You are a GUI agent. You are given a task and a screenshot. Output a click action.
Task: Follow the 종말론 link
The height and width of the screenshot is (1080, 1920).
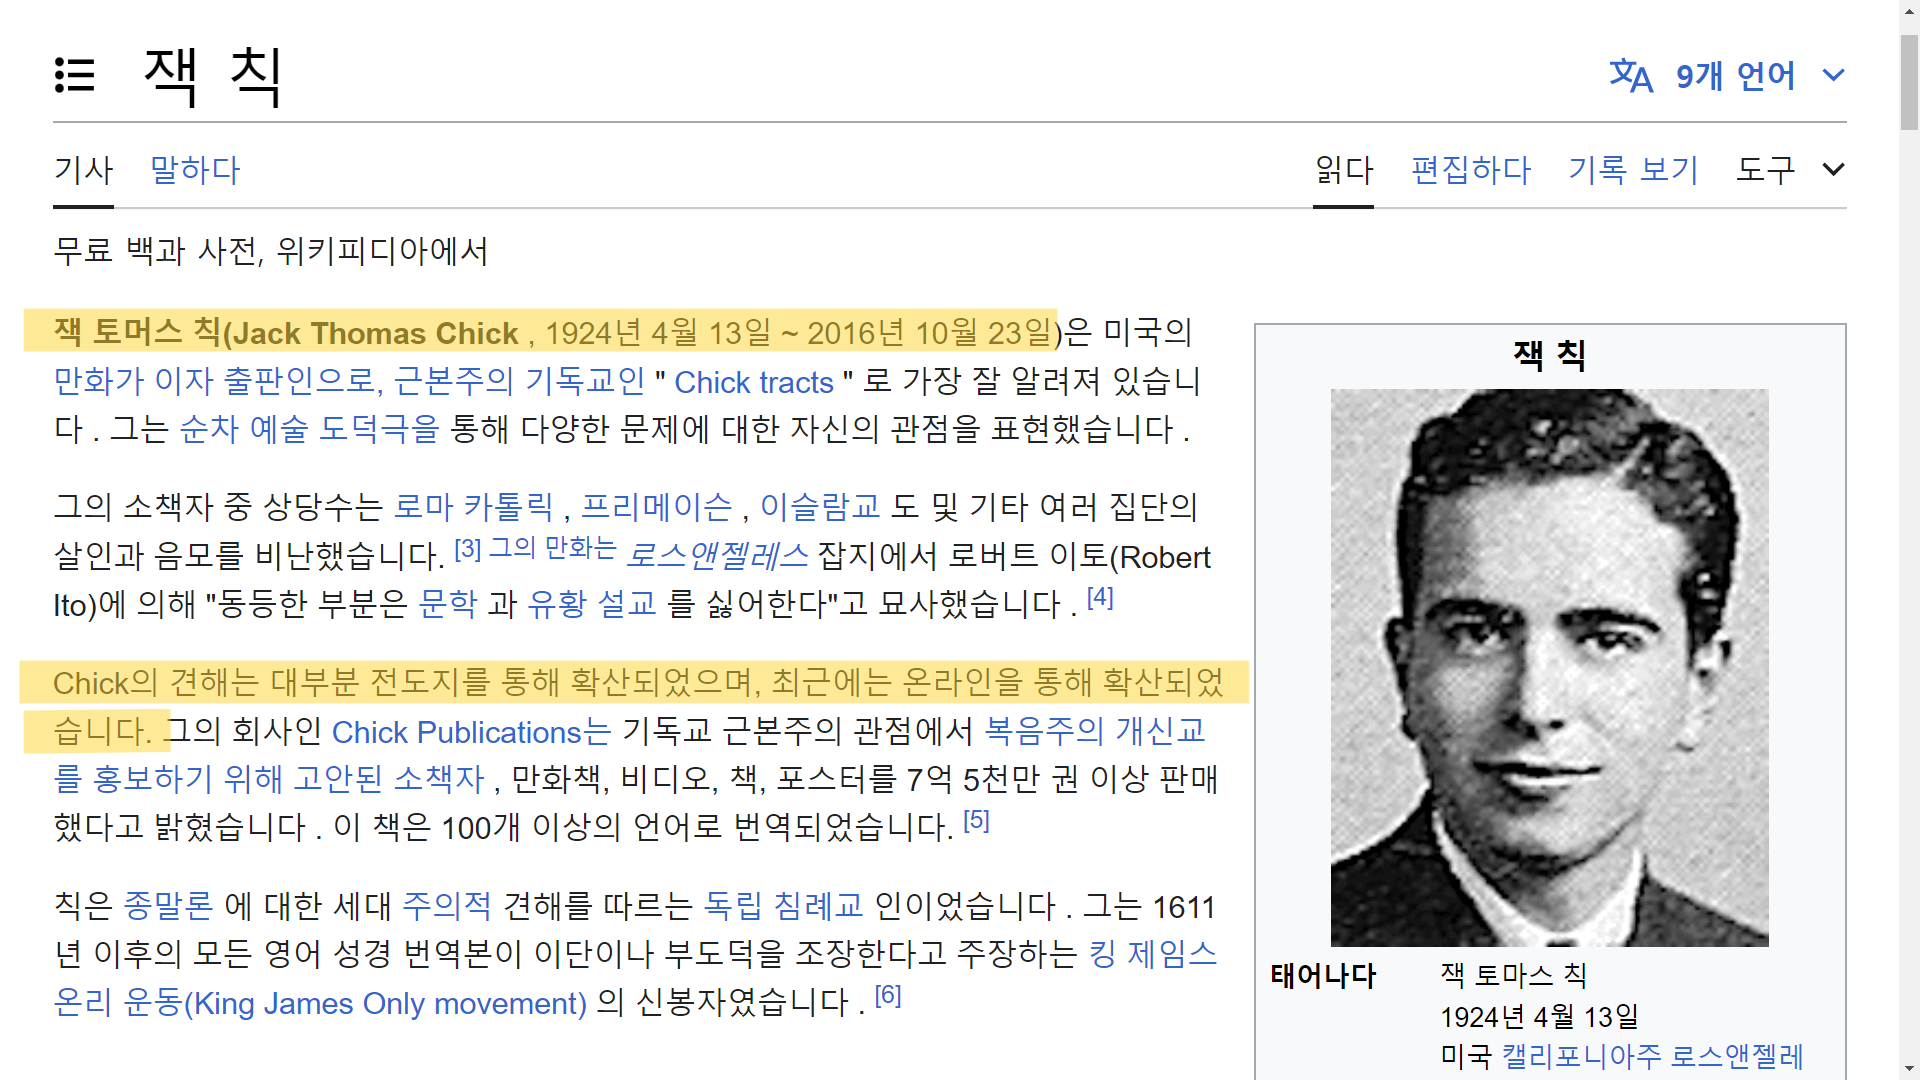168,906
